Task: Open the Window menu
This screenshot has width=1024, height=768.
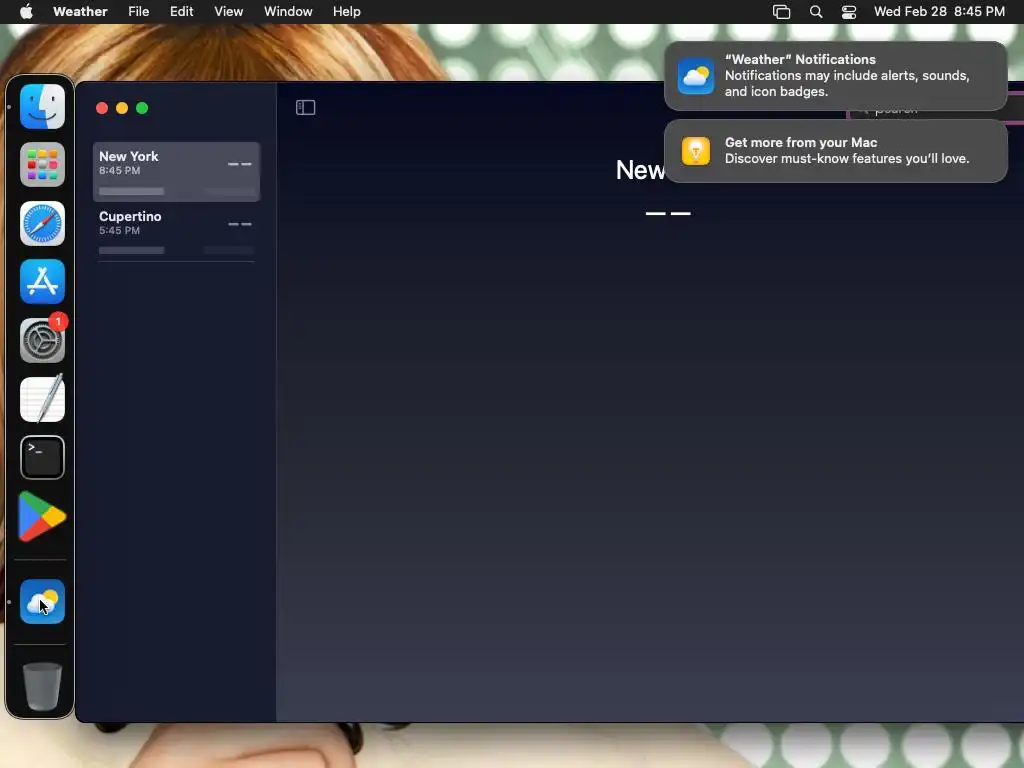Action: [288, 12]
